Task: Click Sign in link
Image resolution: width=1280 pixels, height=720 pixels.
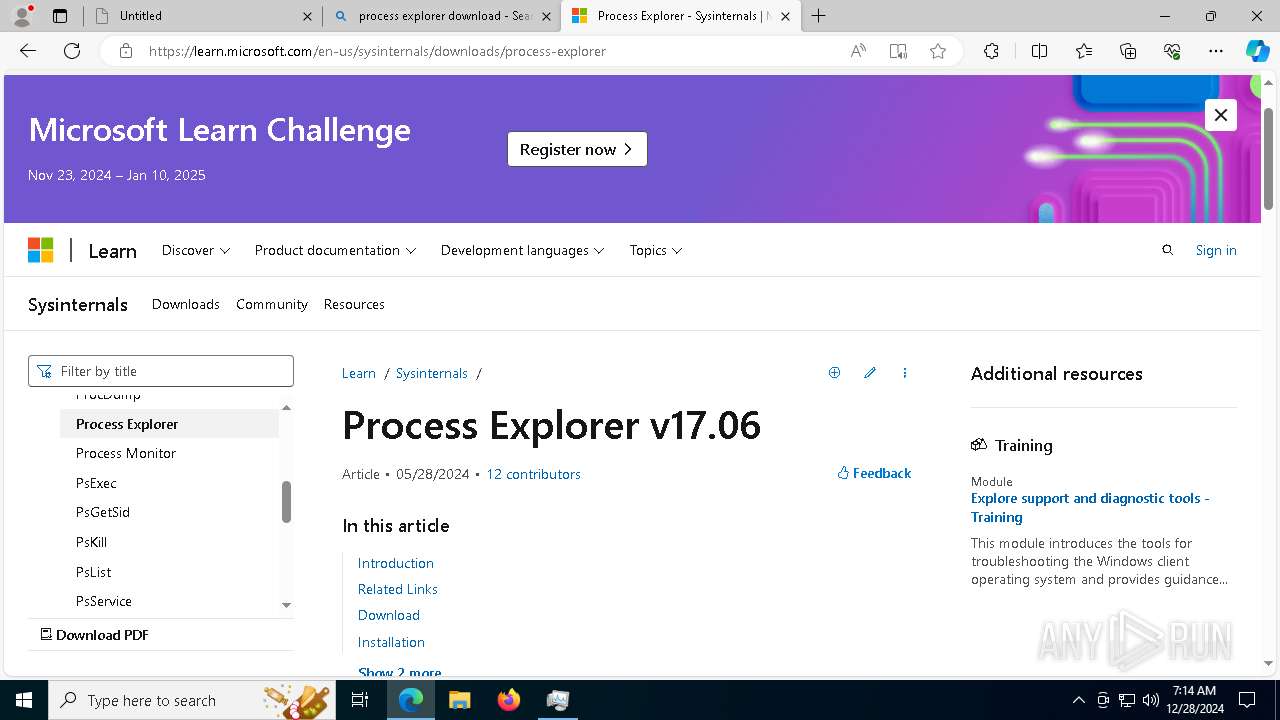Action: [1216, 250]
